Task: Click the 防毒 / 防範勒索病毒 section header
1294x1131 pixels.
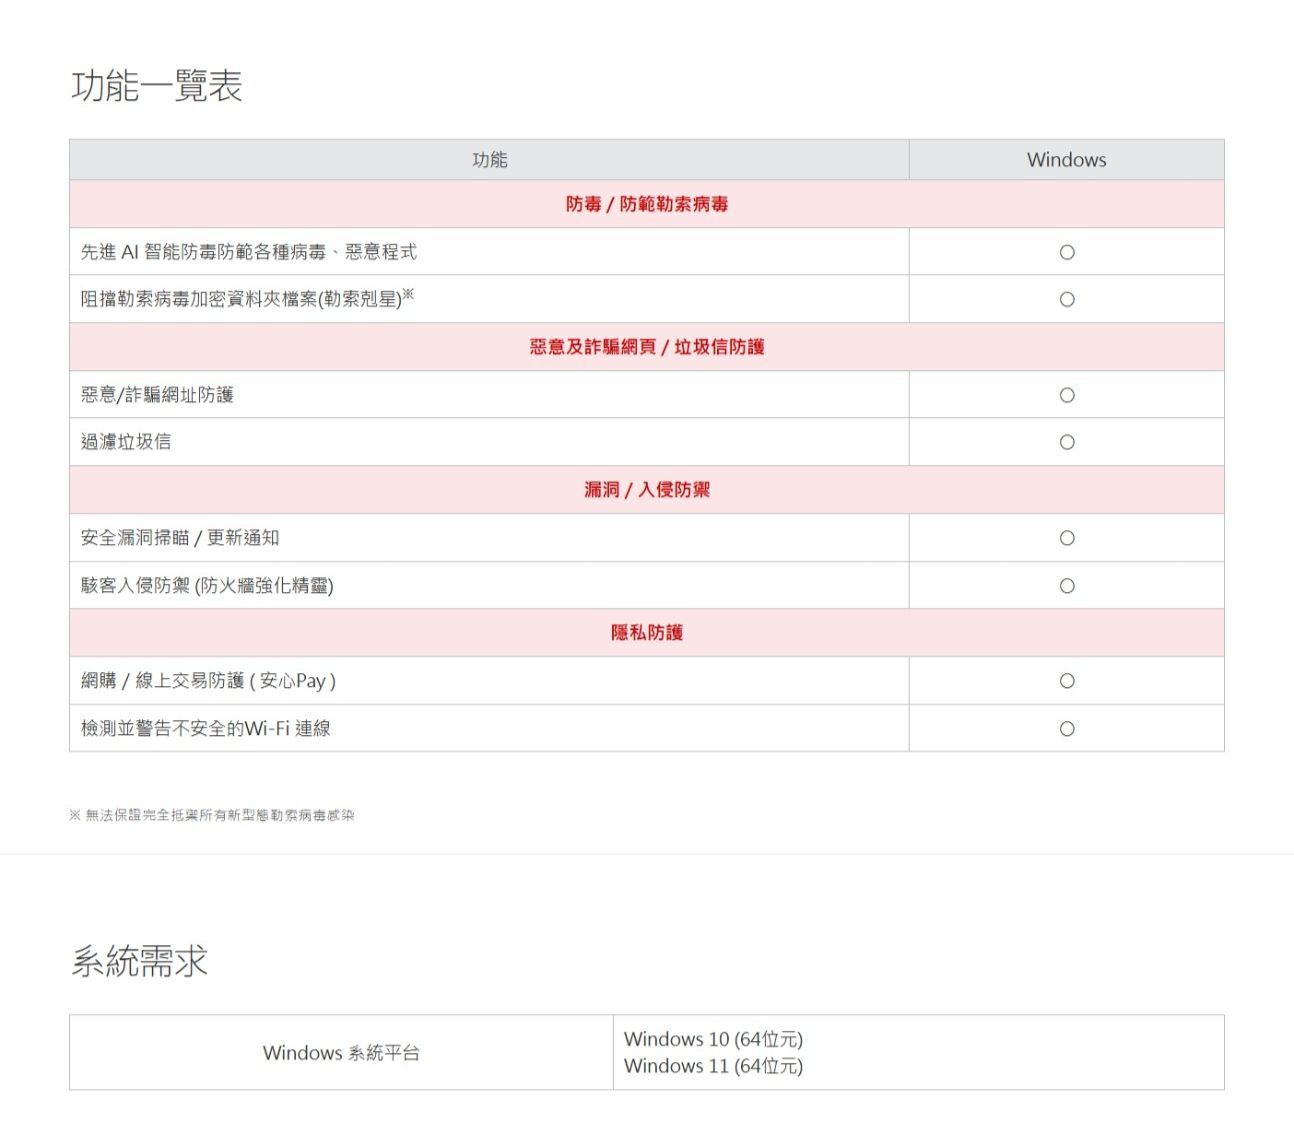Action: [646, 204]
